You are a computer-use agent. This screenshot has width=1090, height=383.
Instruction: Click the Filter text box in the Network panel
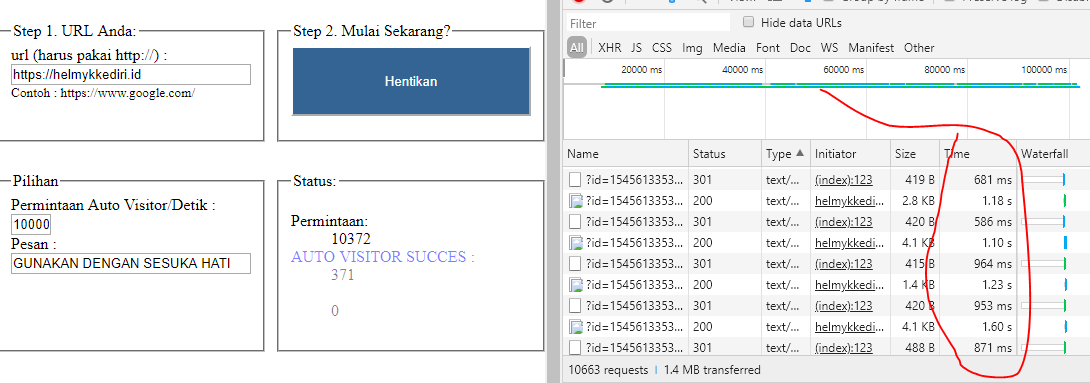(648, 23)
